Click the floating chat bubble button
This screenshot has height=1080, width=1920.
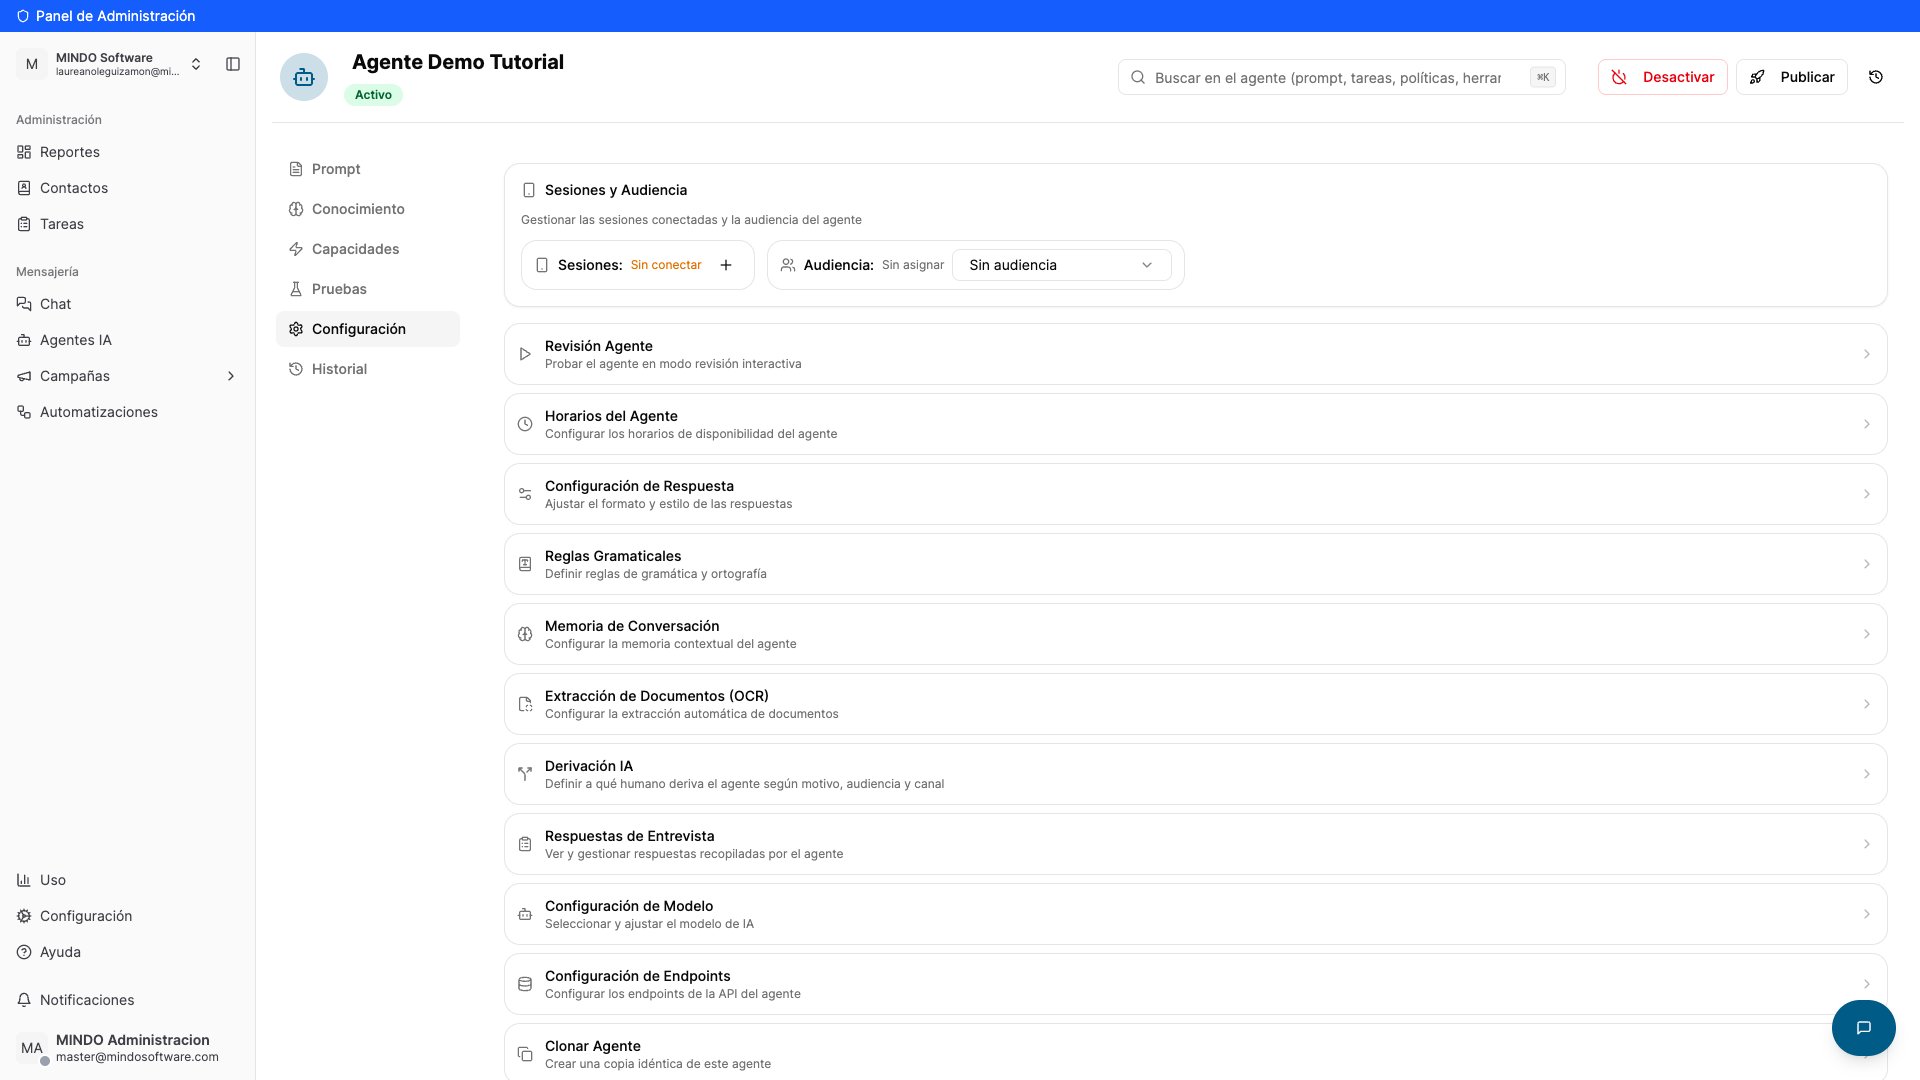coord(1863,1027)
